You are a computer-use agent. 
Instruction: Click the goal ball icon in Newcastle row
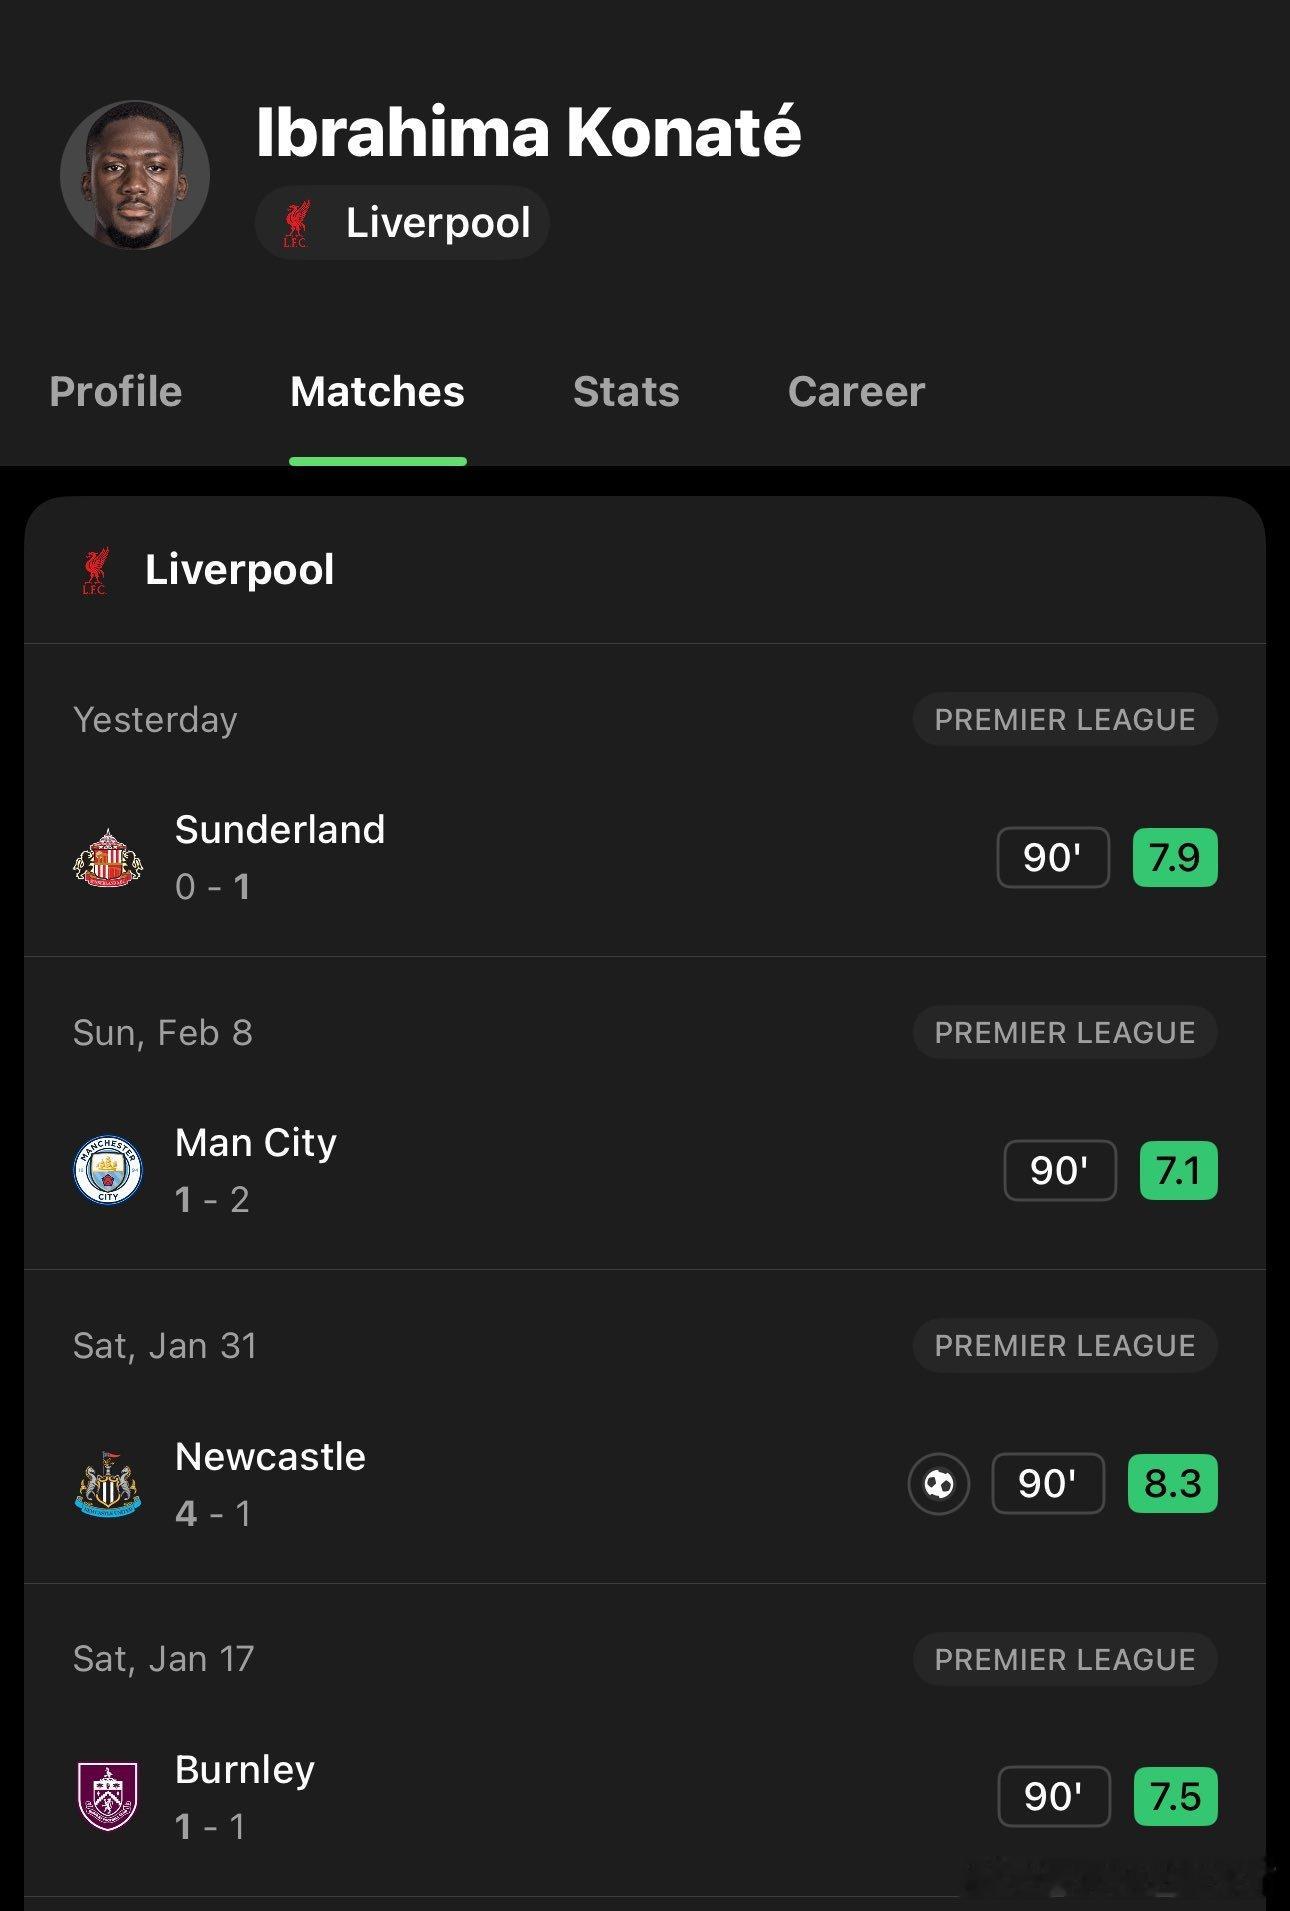coord(938,1484)
